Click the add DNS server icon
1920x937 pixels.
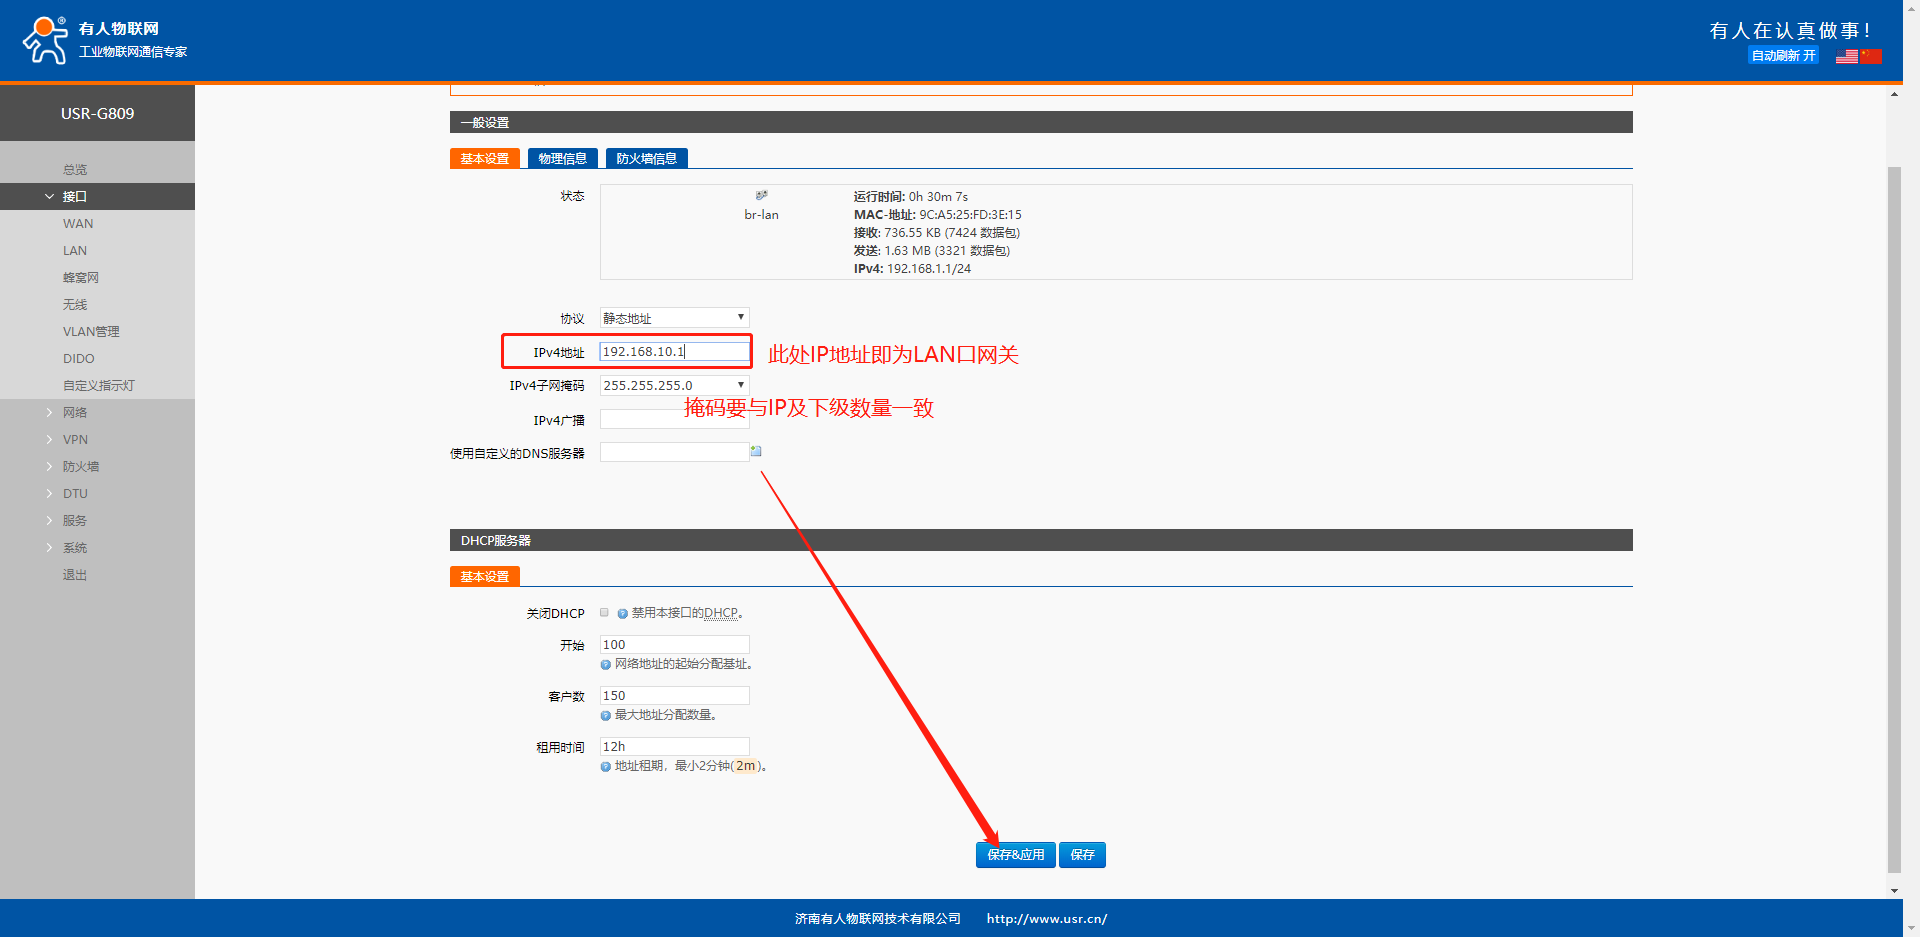click(756, 452)
